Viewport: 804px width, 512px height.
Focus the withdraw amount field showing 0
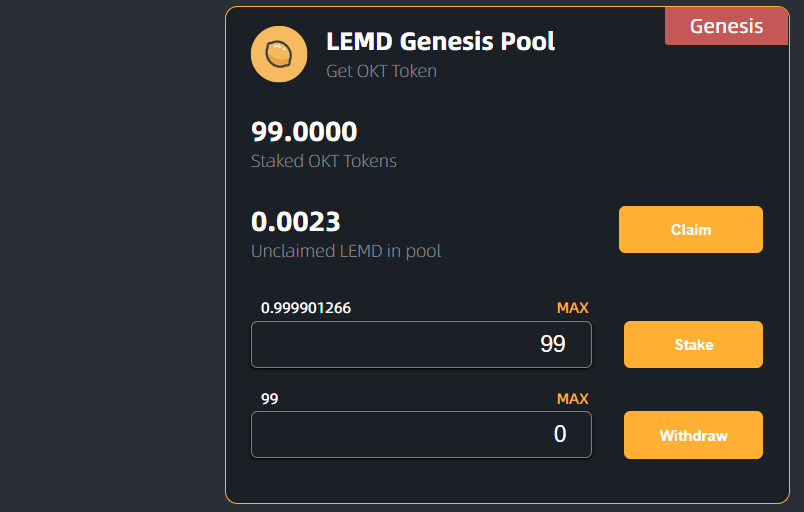pyautogui.click(x=421, y=435)
